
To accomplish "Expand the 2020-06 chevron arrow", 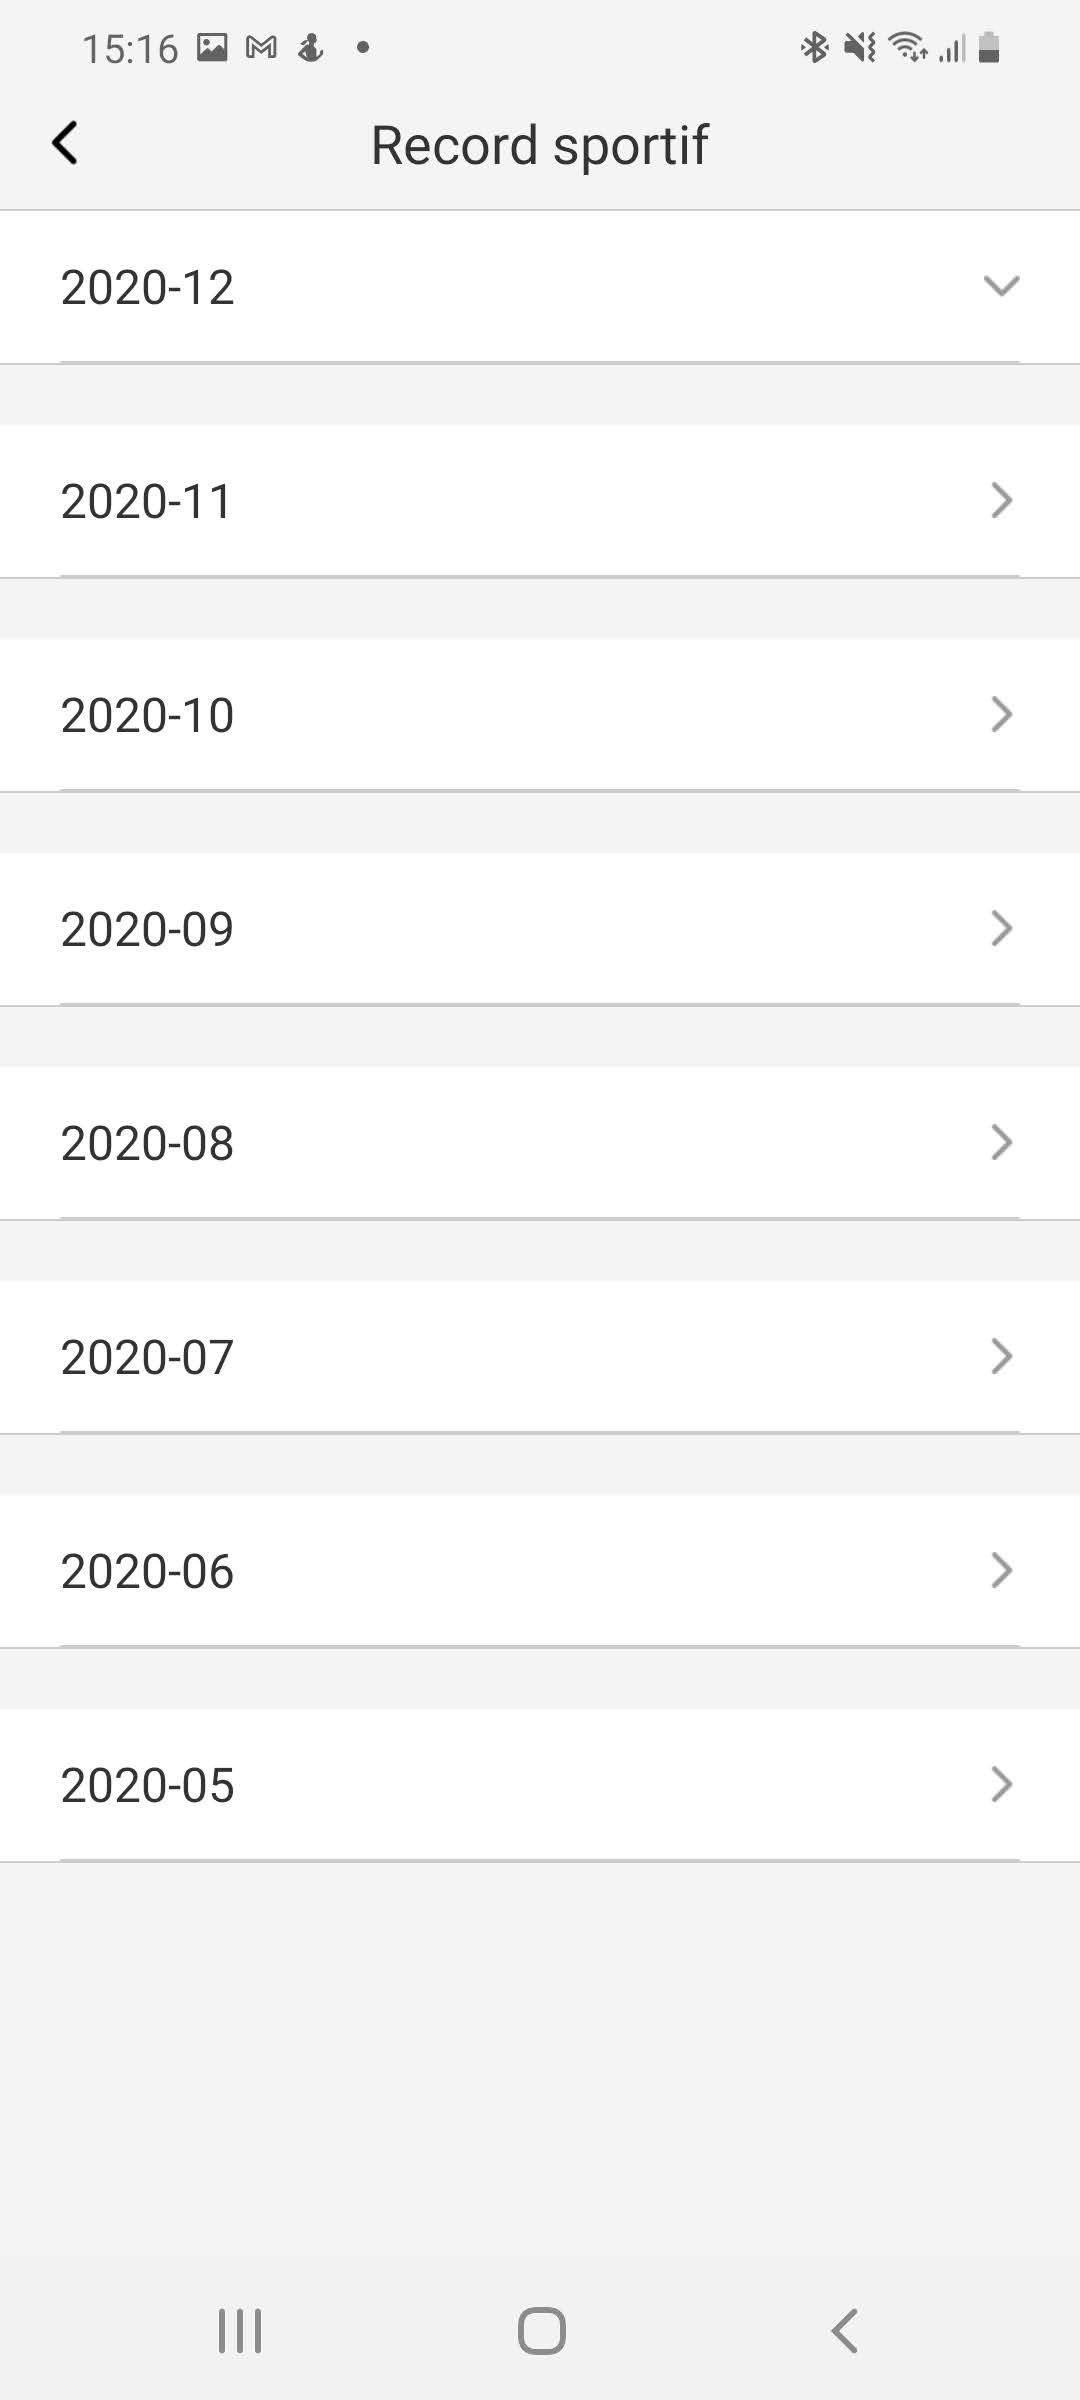I will 1001,1570.
